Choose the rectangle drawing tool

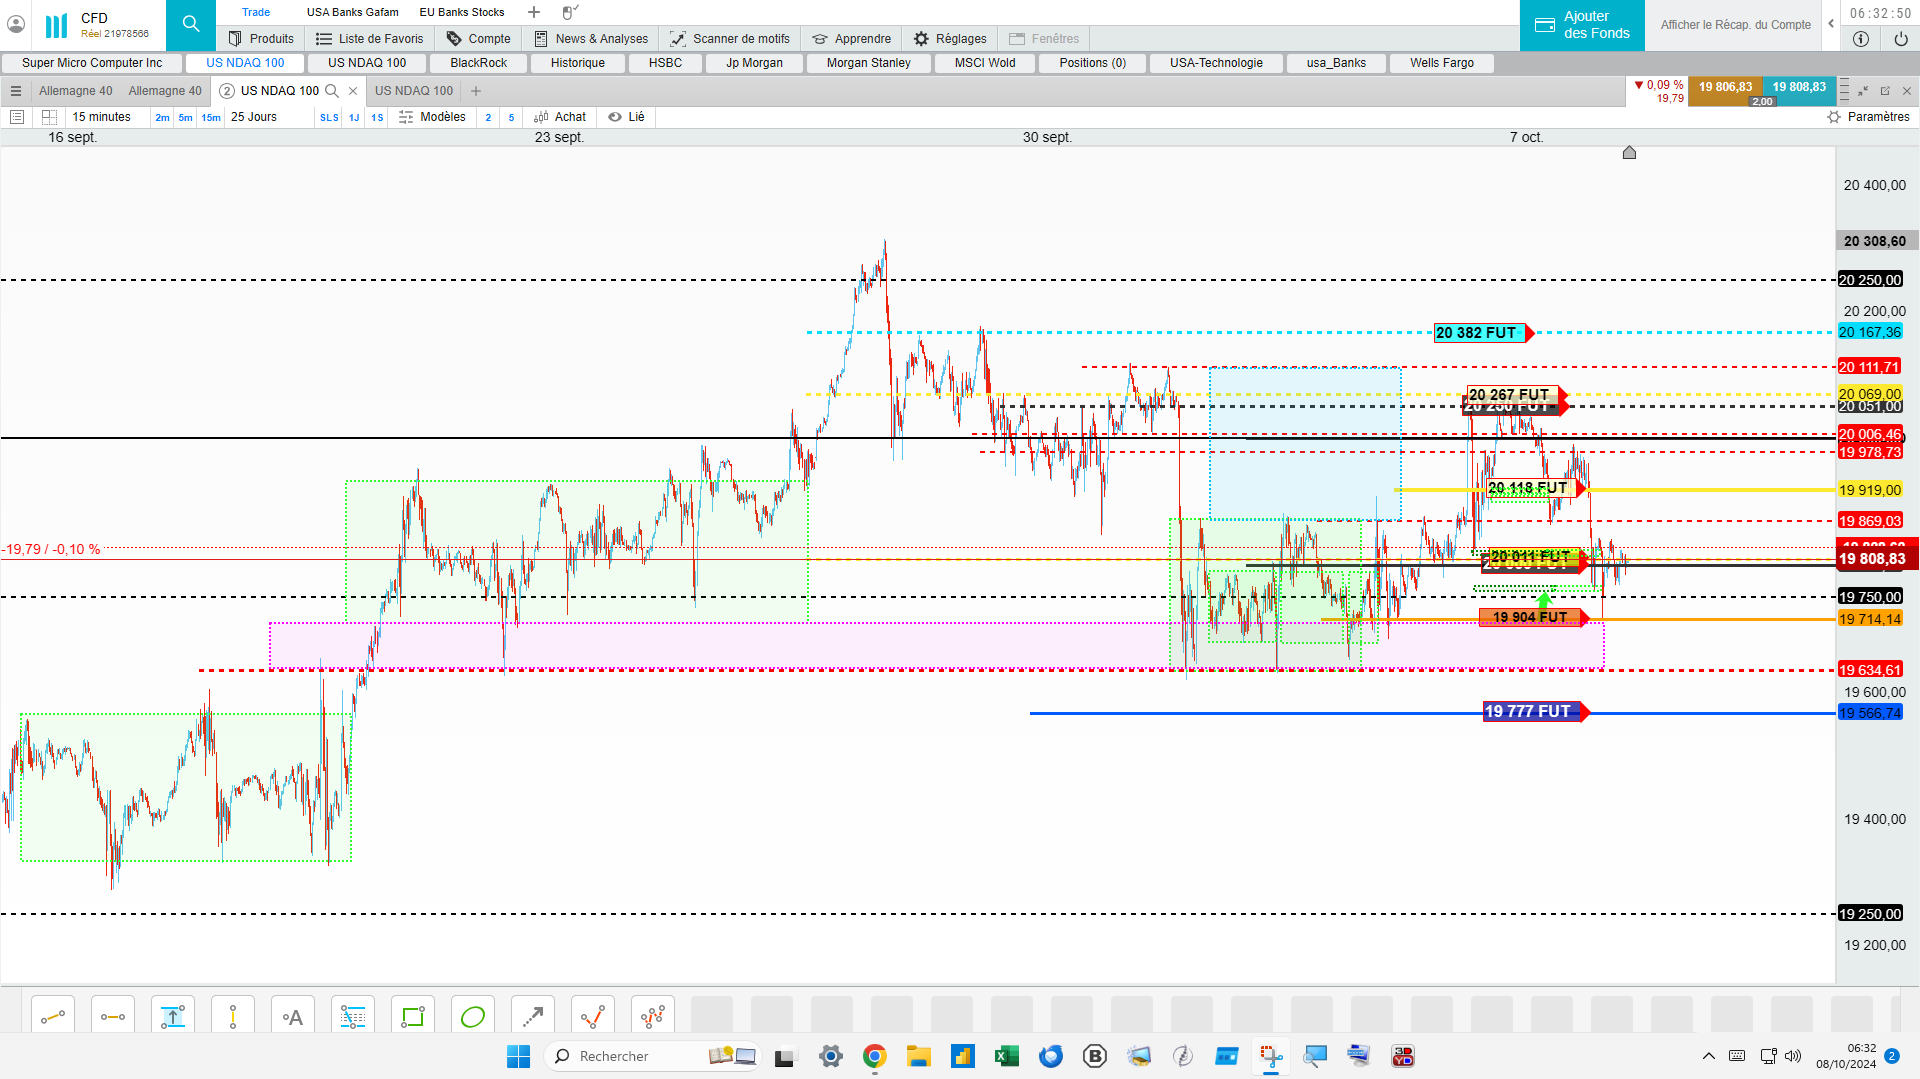[413, 1017]
